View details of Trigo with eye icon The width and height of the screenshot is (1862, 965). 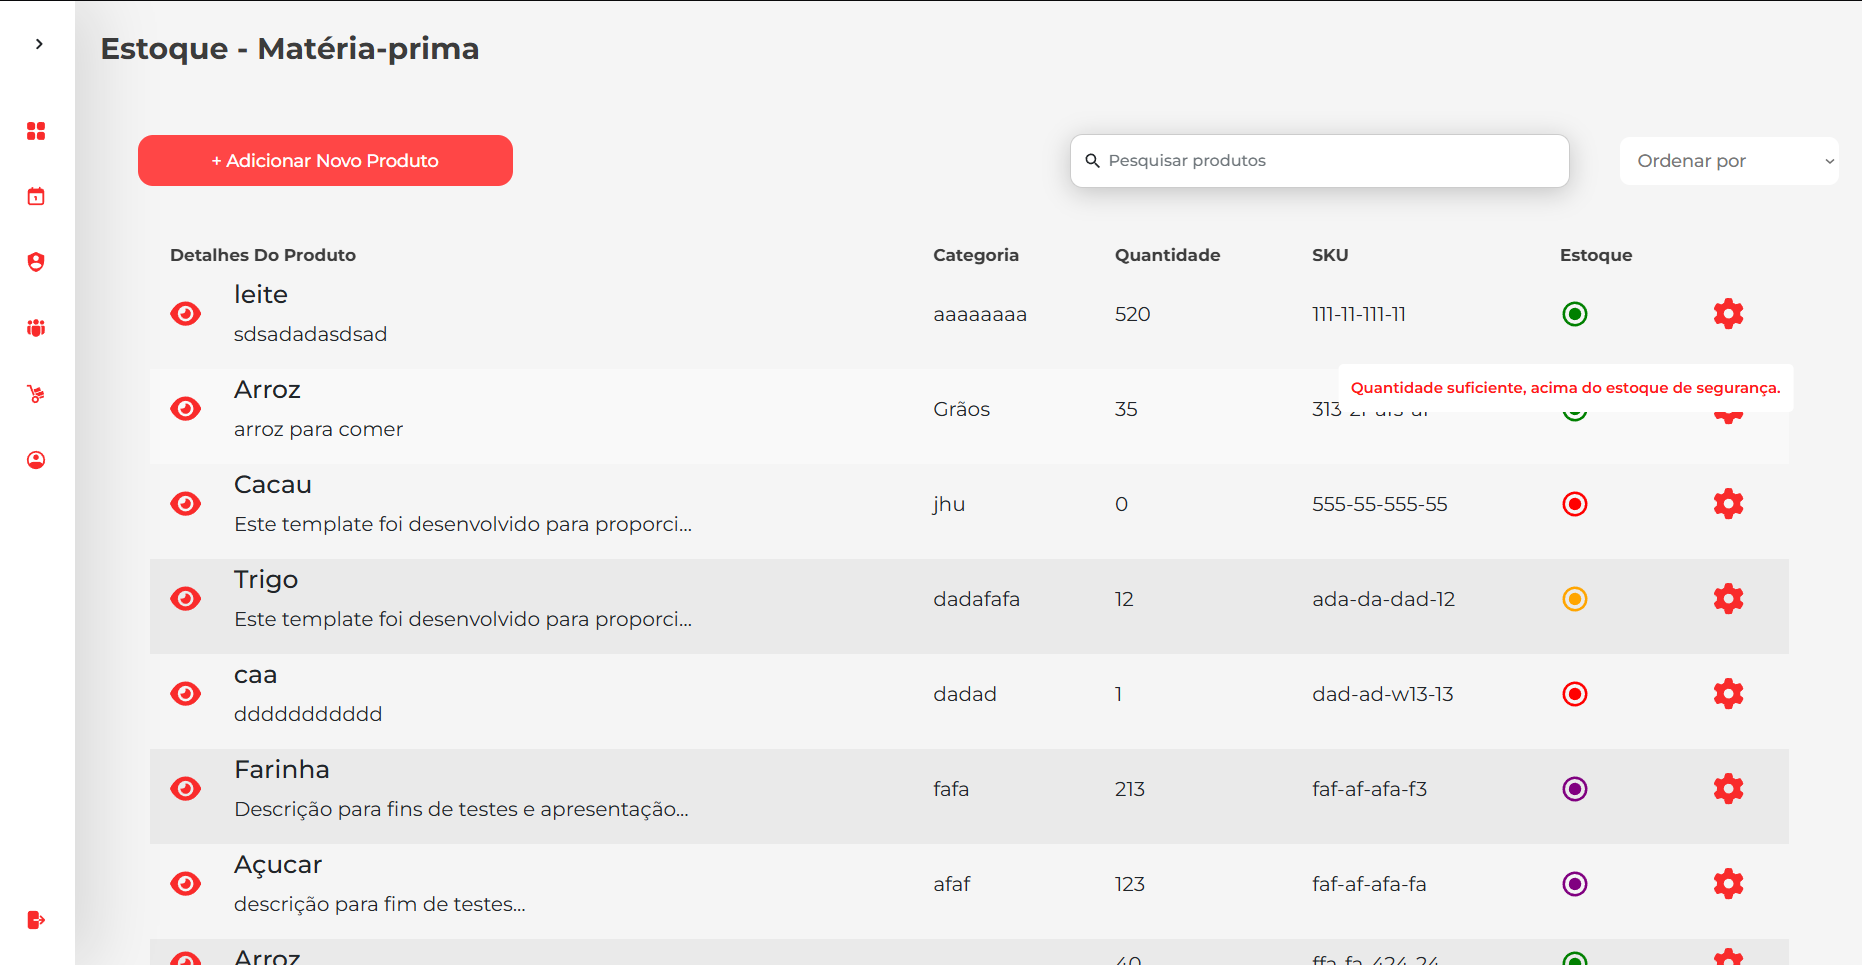(x=185, y=599)
